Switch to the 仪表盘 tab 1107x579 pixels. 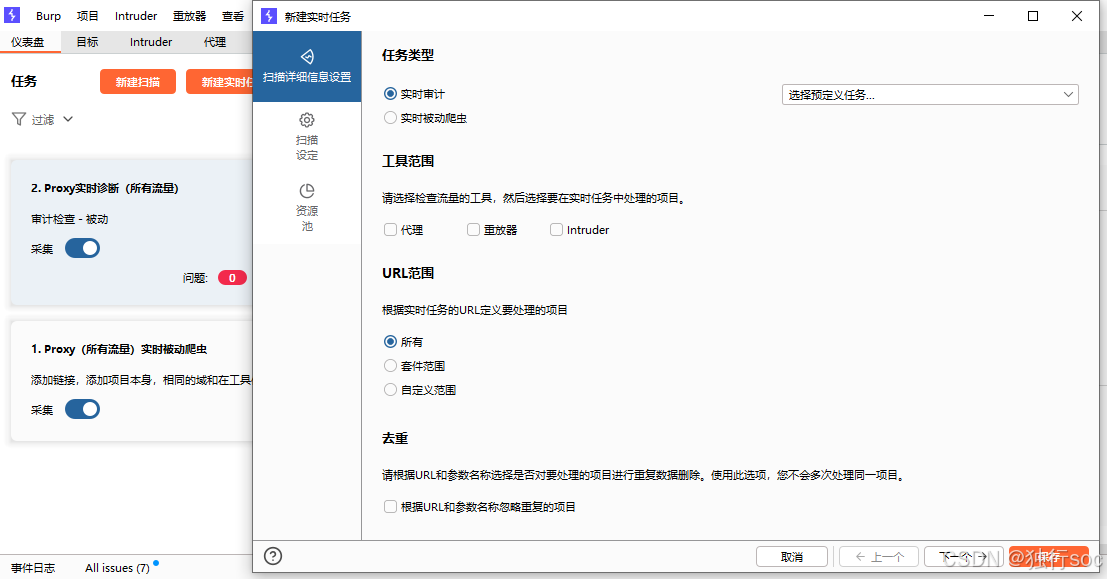[28, 42]
